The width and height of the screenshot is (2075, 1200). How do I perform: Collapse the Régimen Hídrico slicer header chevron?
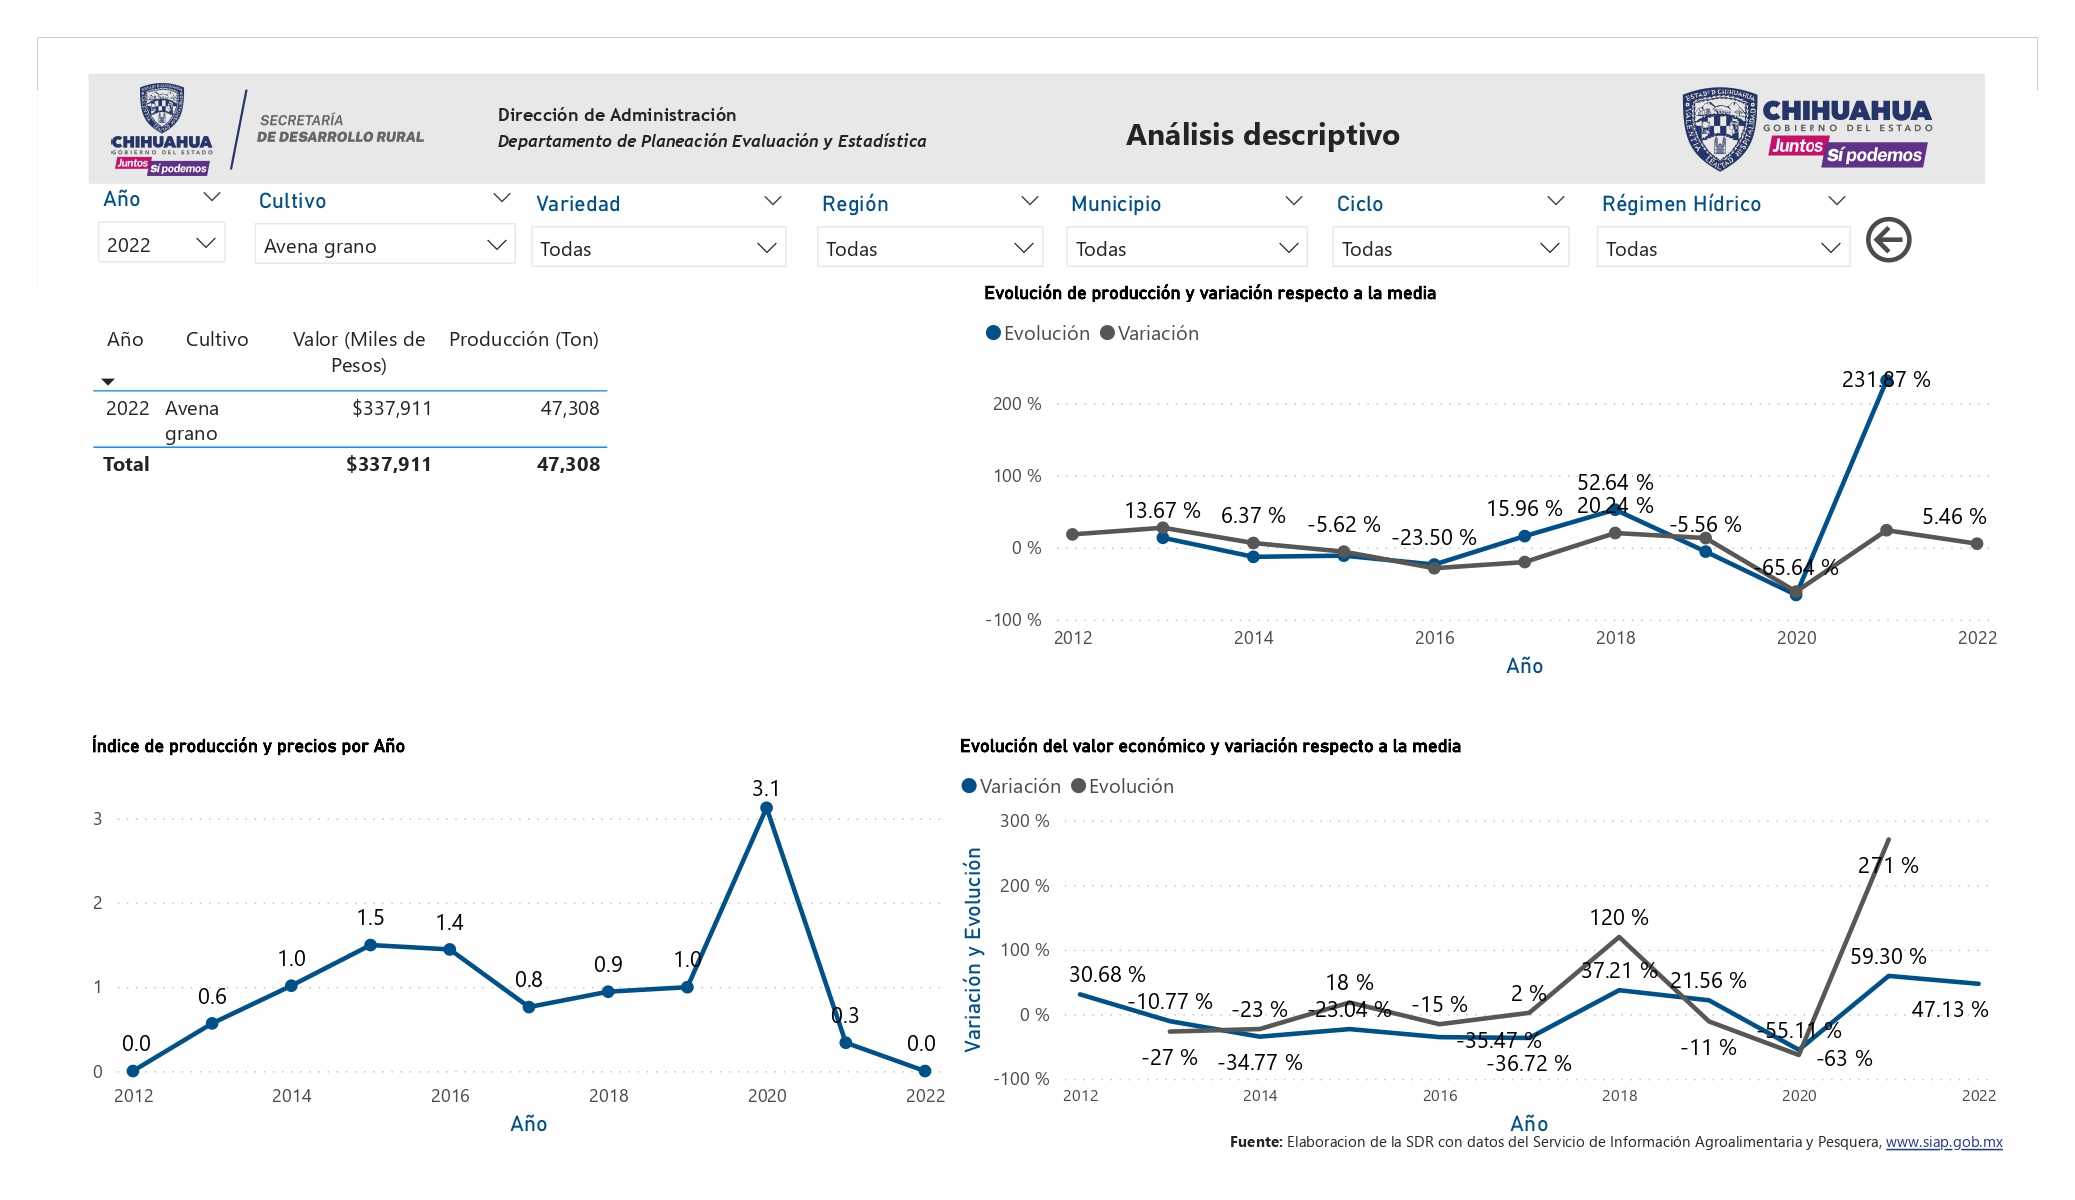point(1836,201)
